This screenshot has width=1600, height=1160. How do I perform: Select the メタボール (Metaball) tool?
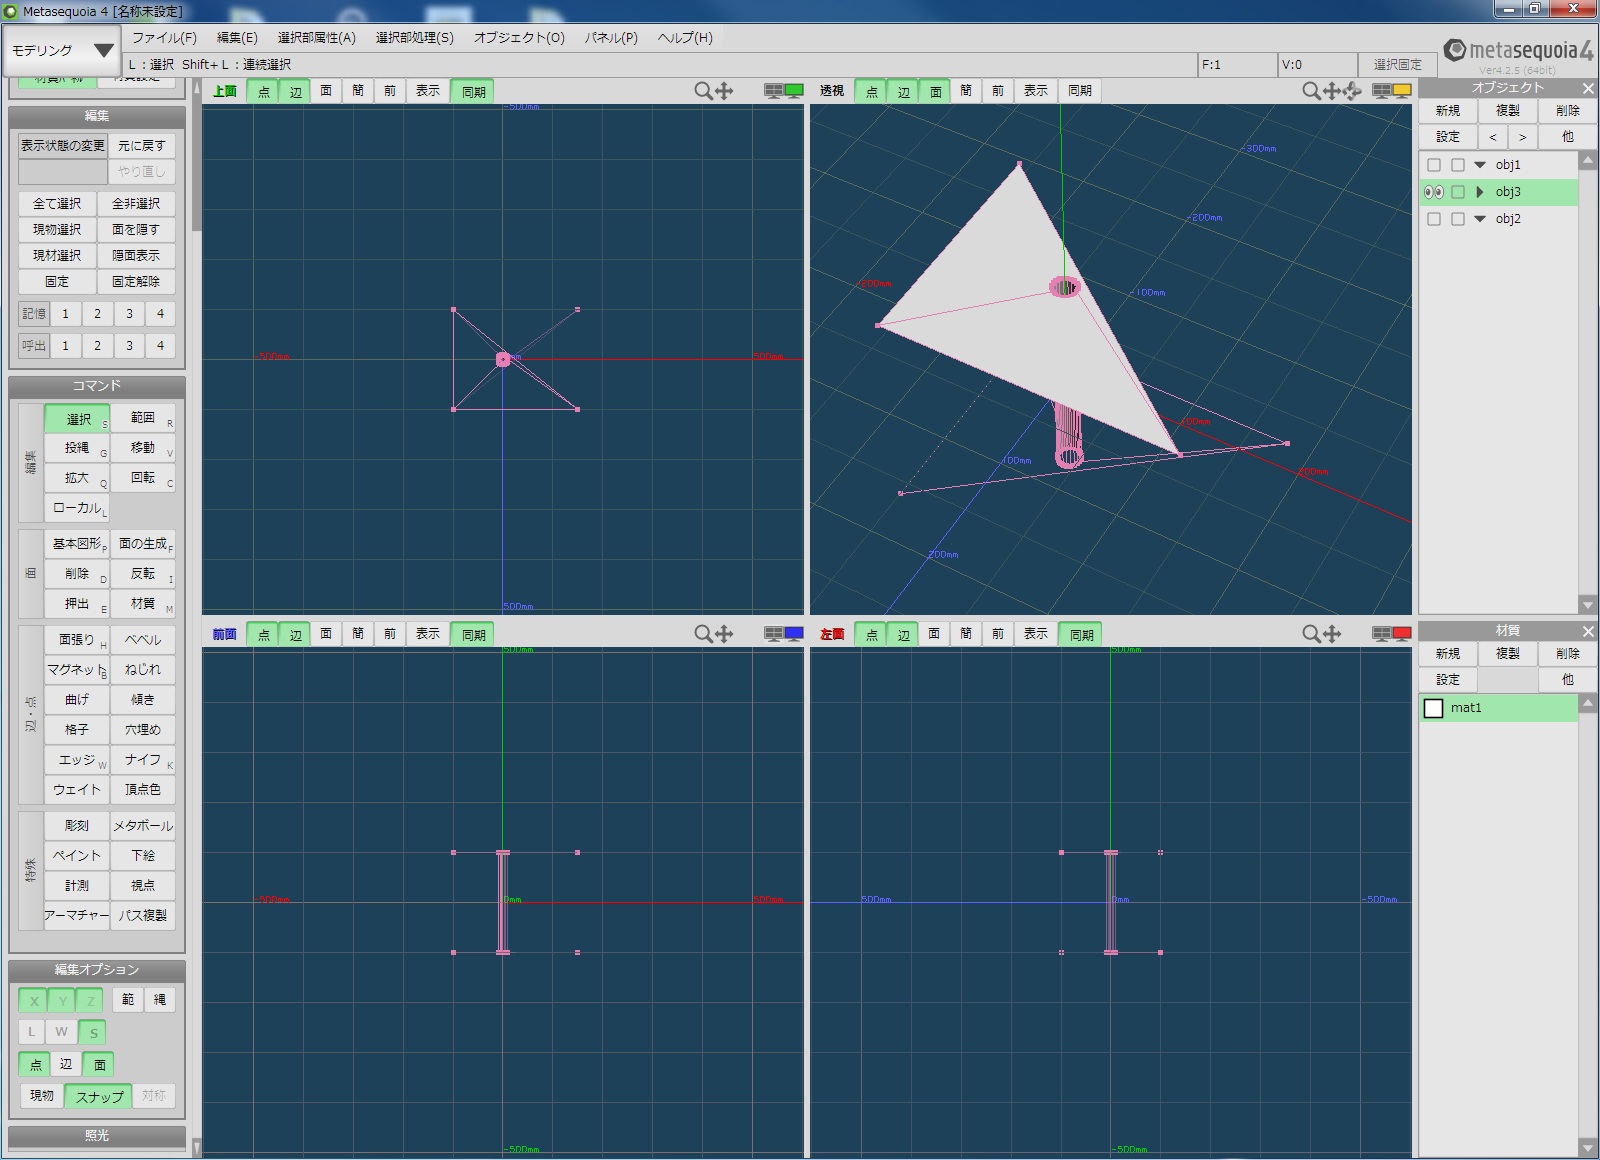click(x=143, y=826)
